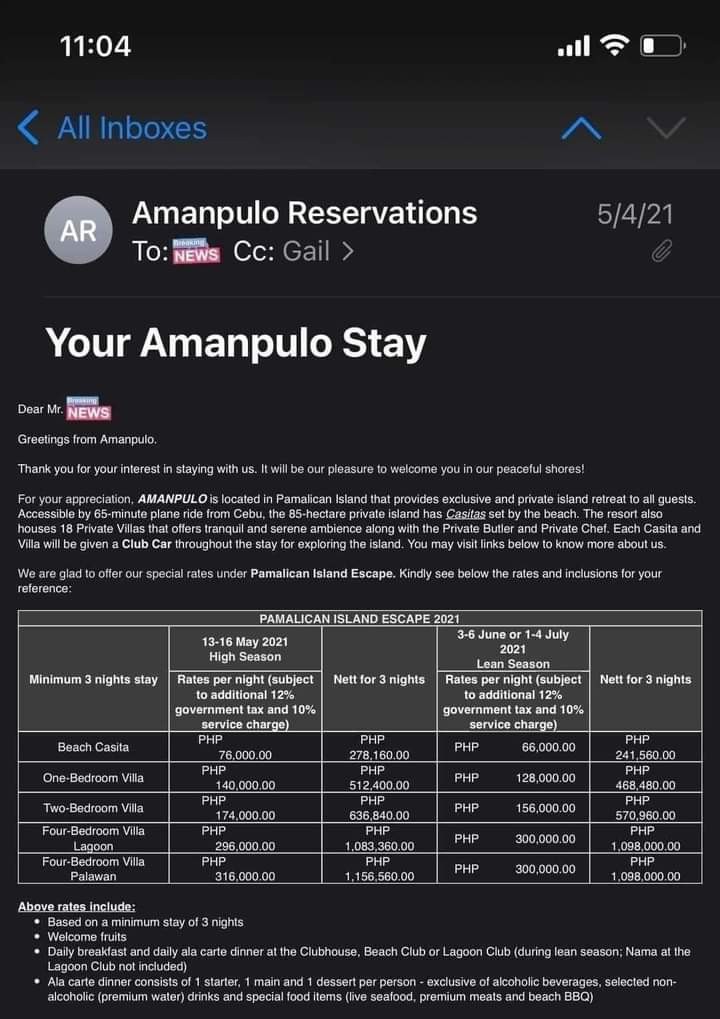Expand recipient details chevron next to Gail
Viewport: 720px width, 1019px height.
[x=348, y=252]
